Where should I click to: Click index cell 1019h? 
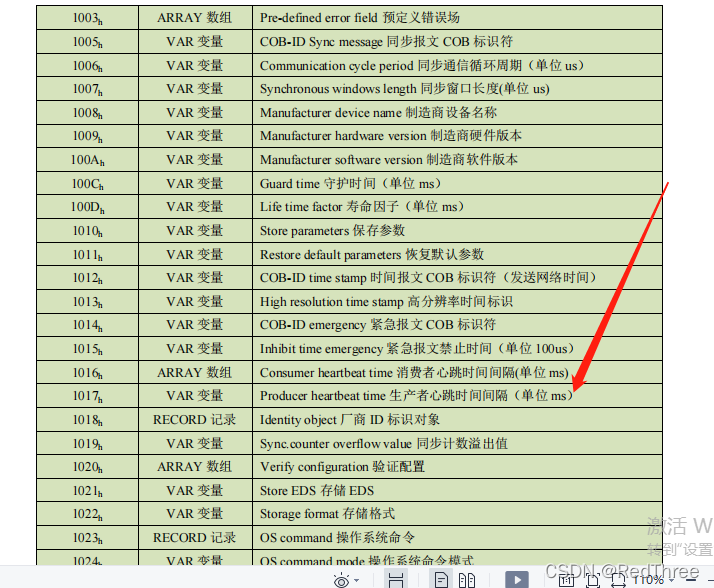click(87, 444)
